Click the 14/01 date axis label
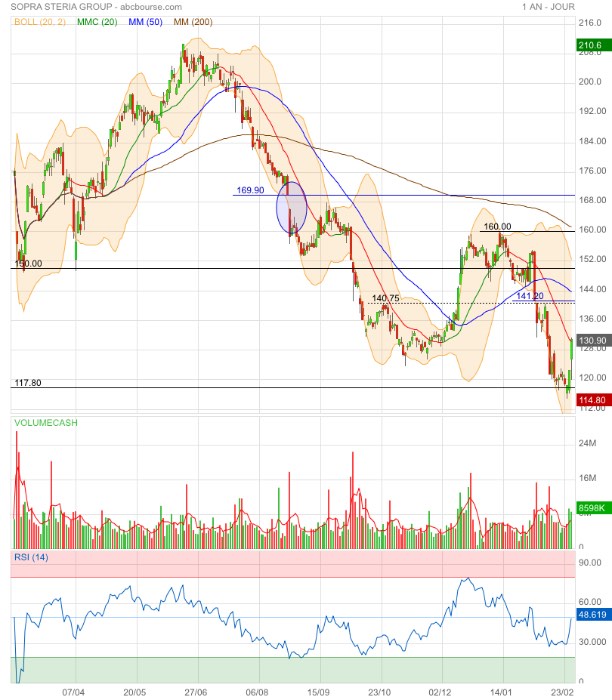The image size is (612, 700). tap(500, 692)
